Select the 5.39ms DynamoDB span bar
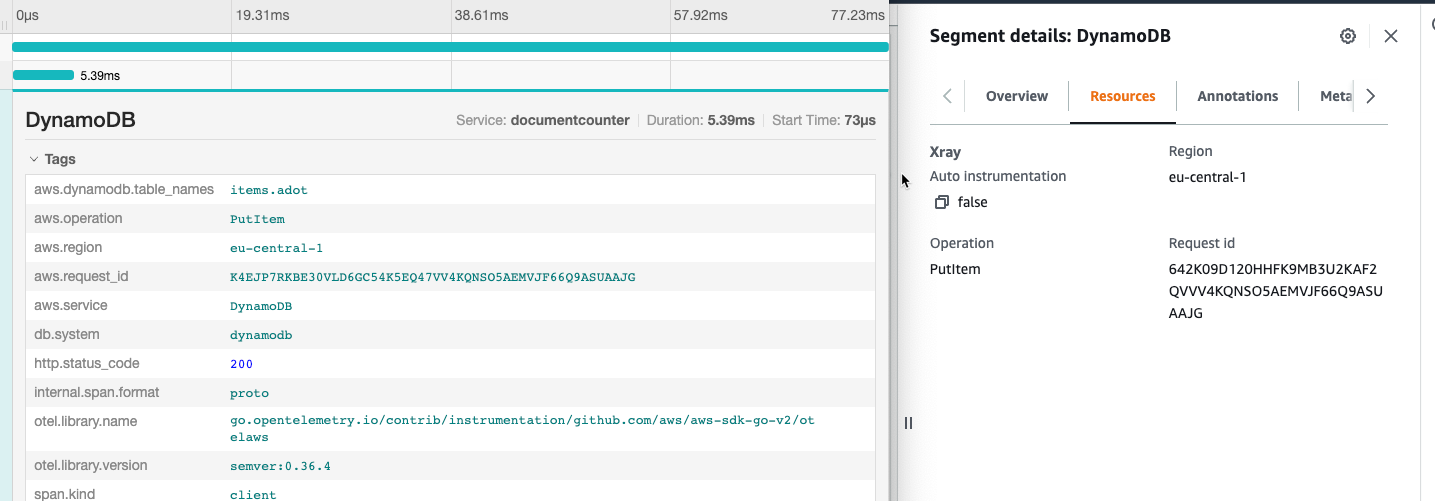The height and width of the screenshot is (501, 1435). [x=43, y=75]
